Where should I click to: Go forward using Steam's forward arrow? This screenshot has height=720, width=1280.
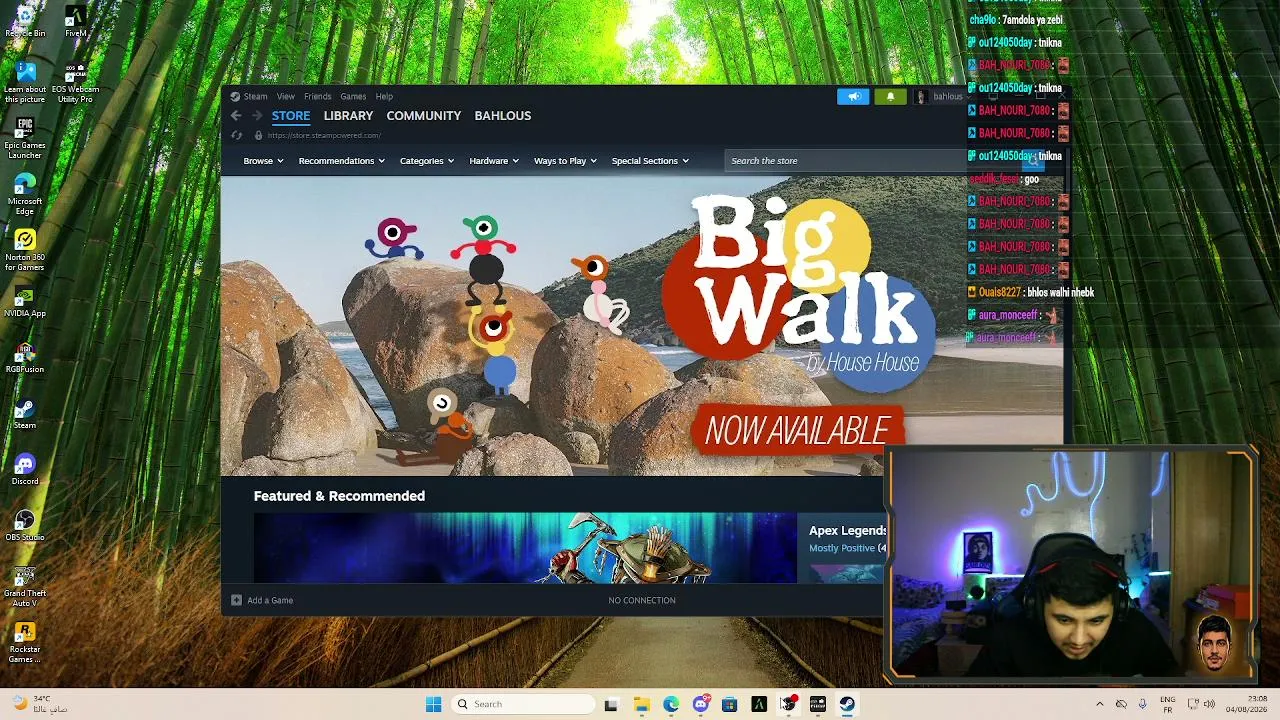(257, 116)
